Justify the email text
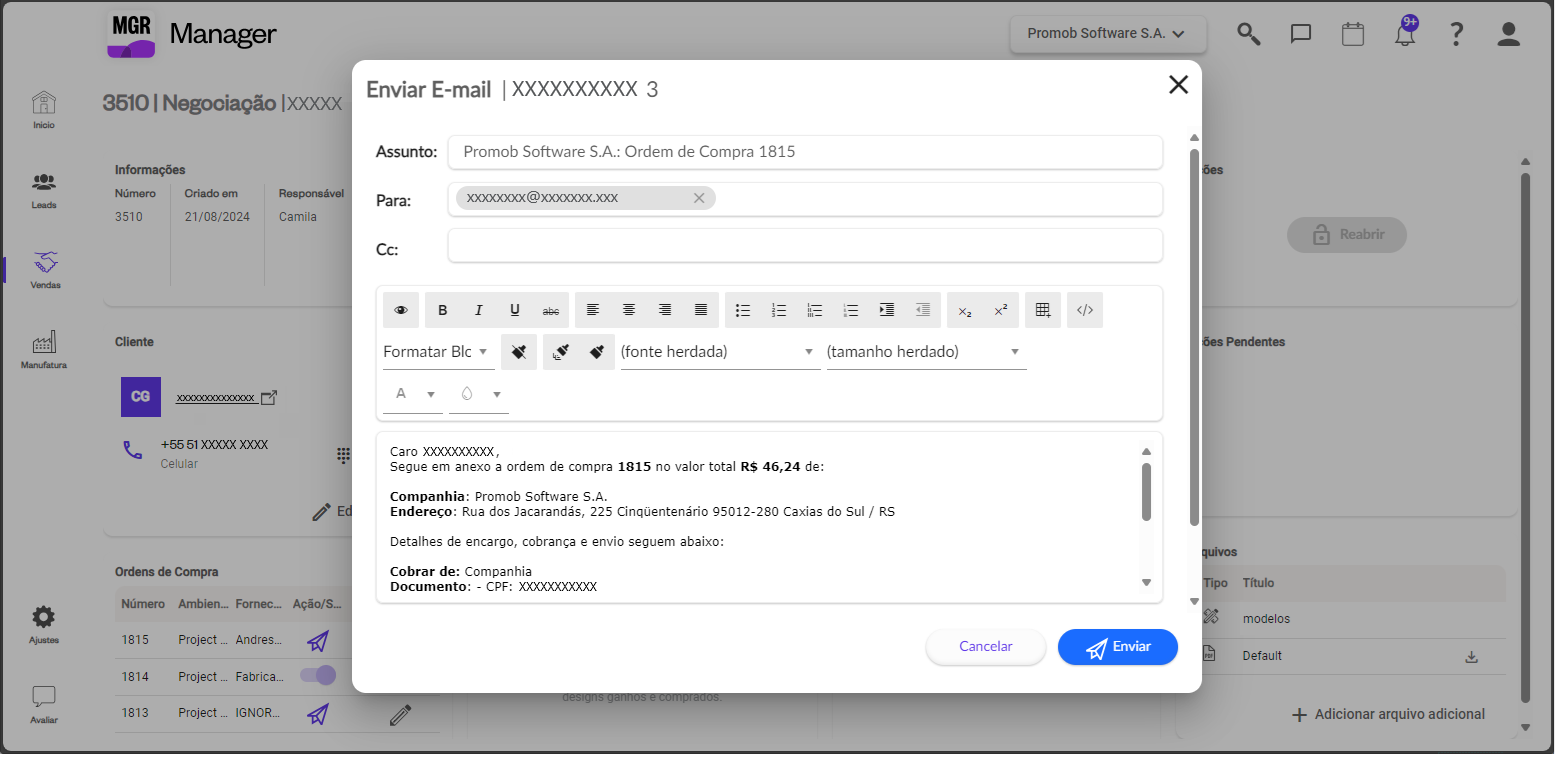 coord(701,310)
